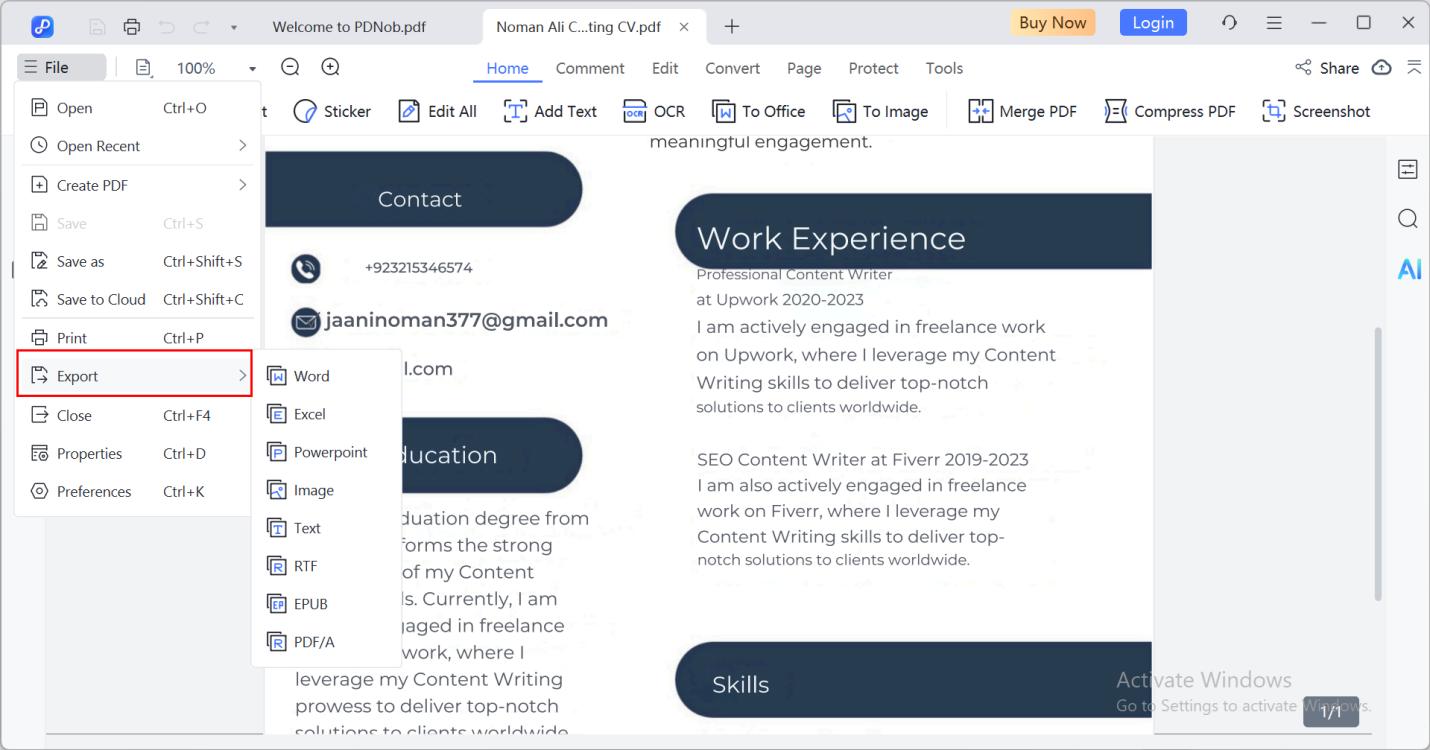This screenshot has width=1430, height=750.
Task: Open the zoom level dropdown arrow
Action: click(252, 69)
